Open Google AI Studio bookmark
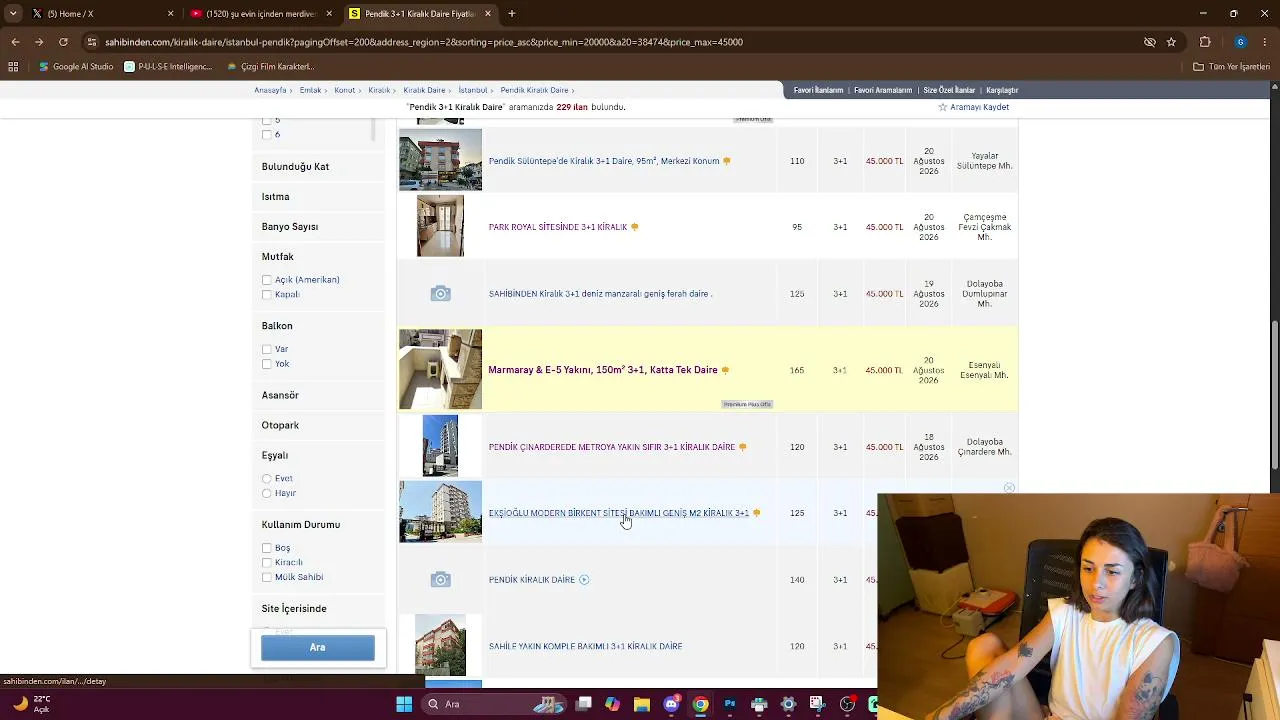 76,67
